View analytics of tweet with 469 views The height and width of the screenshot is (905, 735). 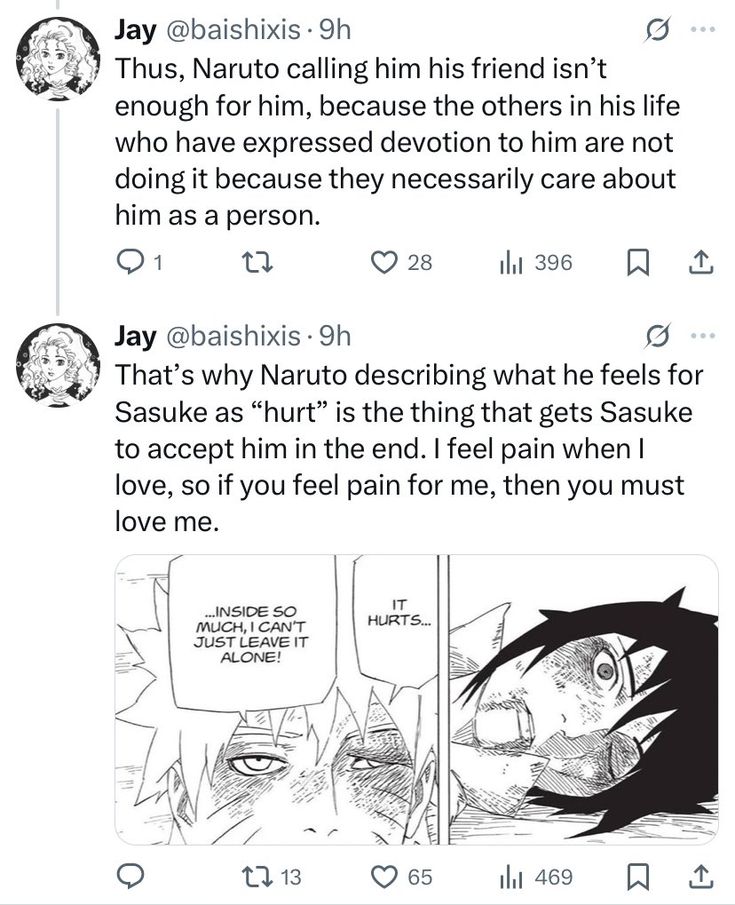510,876
